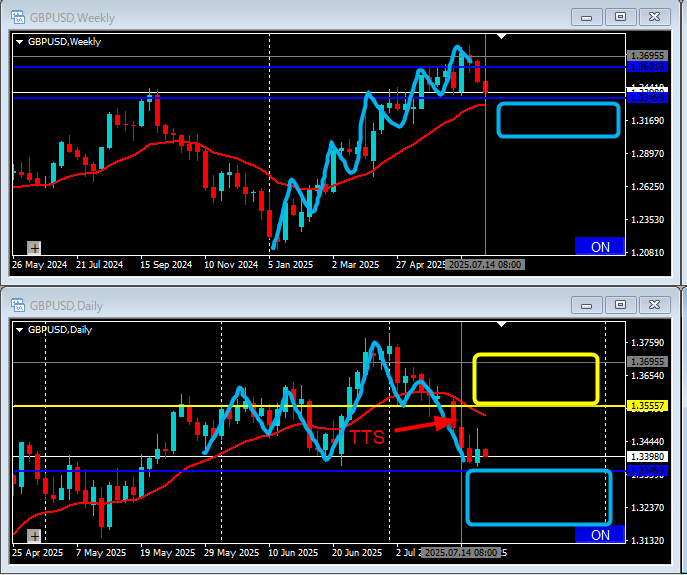The width and height of the screenshot is (687, 575).
Task: Click the 15 Sep 2024 date label
Action: pos(166,265)
